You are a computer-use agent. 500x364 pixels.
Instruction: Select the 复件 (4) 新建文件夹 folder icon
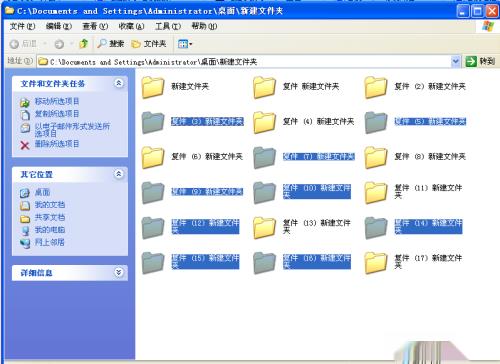coord(264,122)
